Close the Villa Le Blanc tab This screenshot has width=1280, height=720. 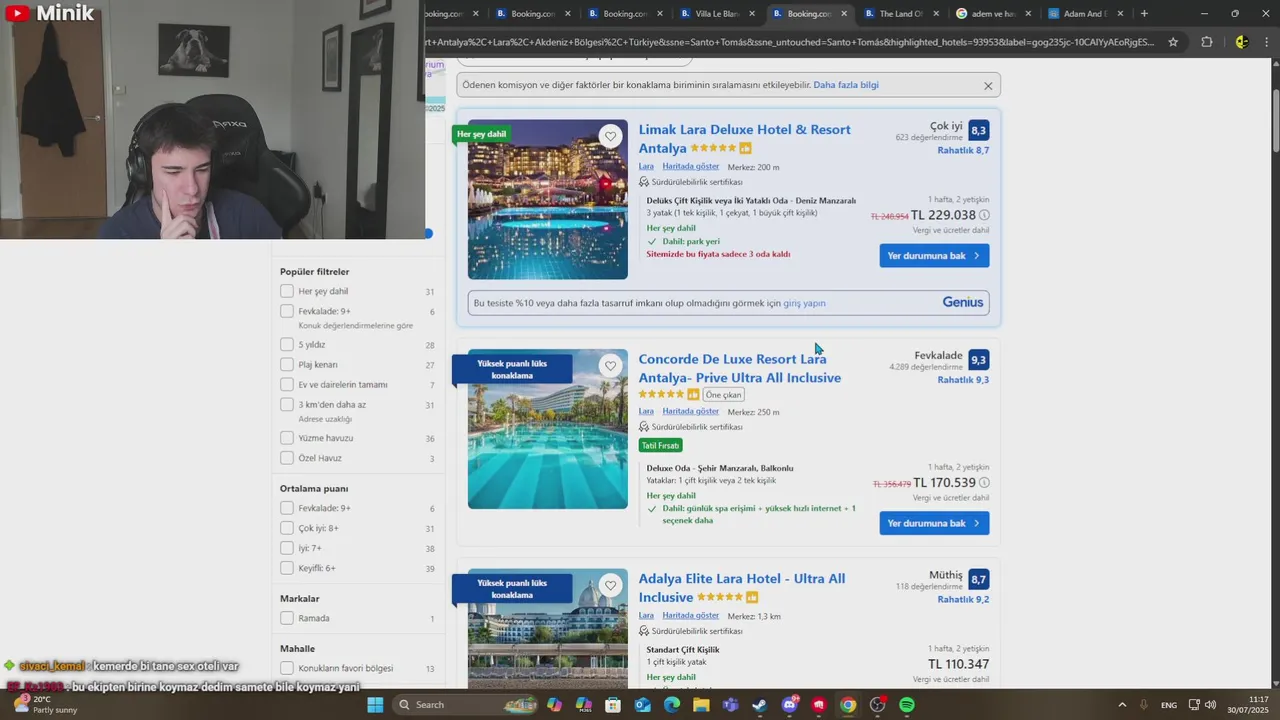[x=752, y=14]
